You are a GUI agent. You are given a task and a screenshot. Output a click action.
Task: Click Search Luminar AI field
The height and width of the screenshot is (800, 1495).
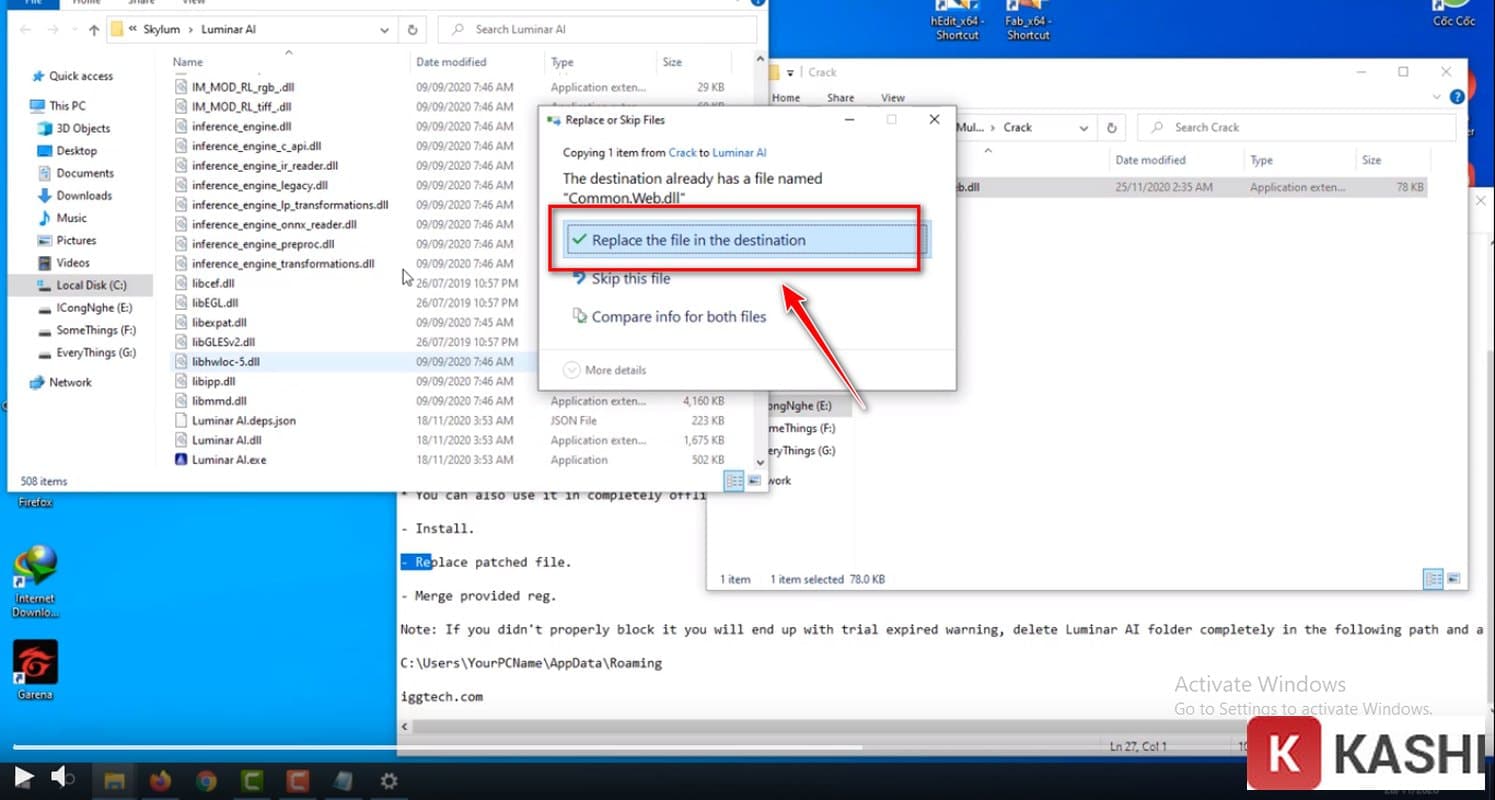(597, 30)
